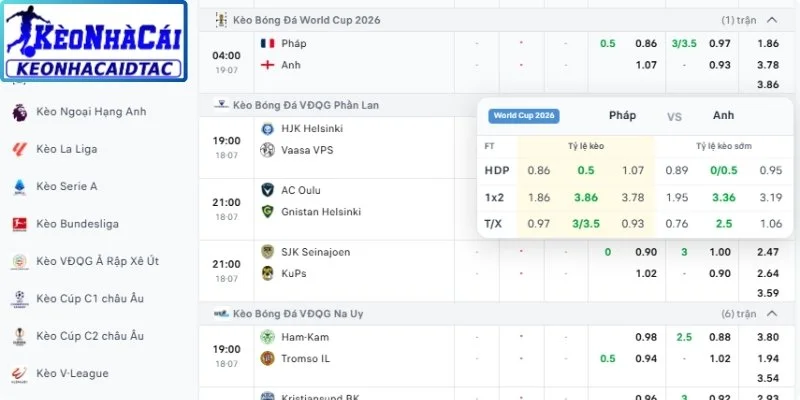The image size is (800, 400).
Task: Click the Champions League C1 cup icon
Action: [x=19, y=299]
